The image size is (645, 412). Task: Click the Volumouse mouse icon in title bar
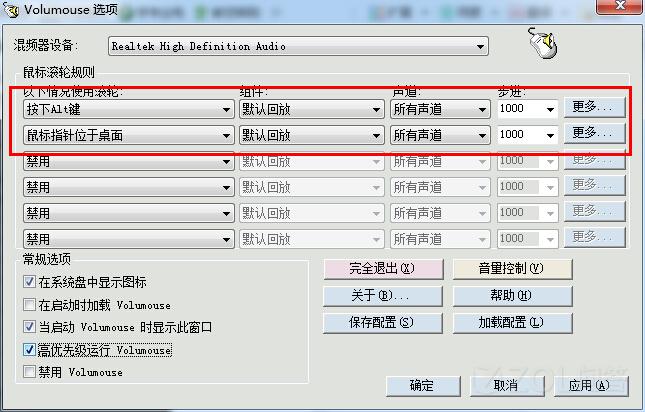[x=11, y=10]
